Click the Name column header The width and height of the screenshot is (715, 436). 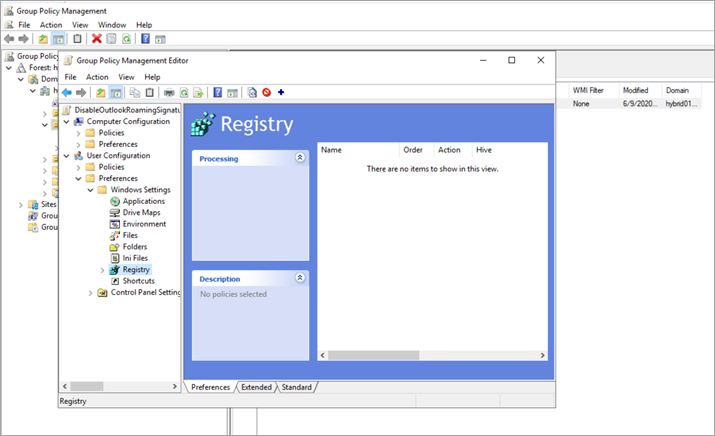pyautogui.click(x=357, y=150)
